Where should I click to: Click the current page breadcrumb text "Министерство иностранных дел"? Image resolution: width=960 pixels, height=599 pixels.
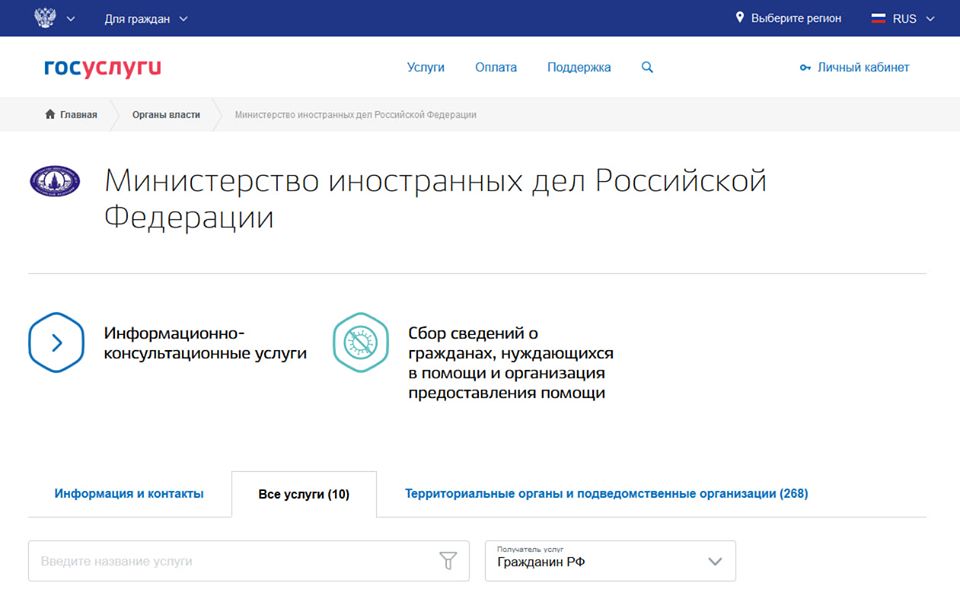(355, 115)
